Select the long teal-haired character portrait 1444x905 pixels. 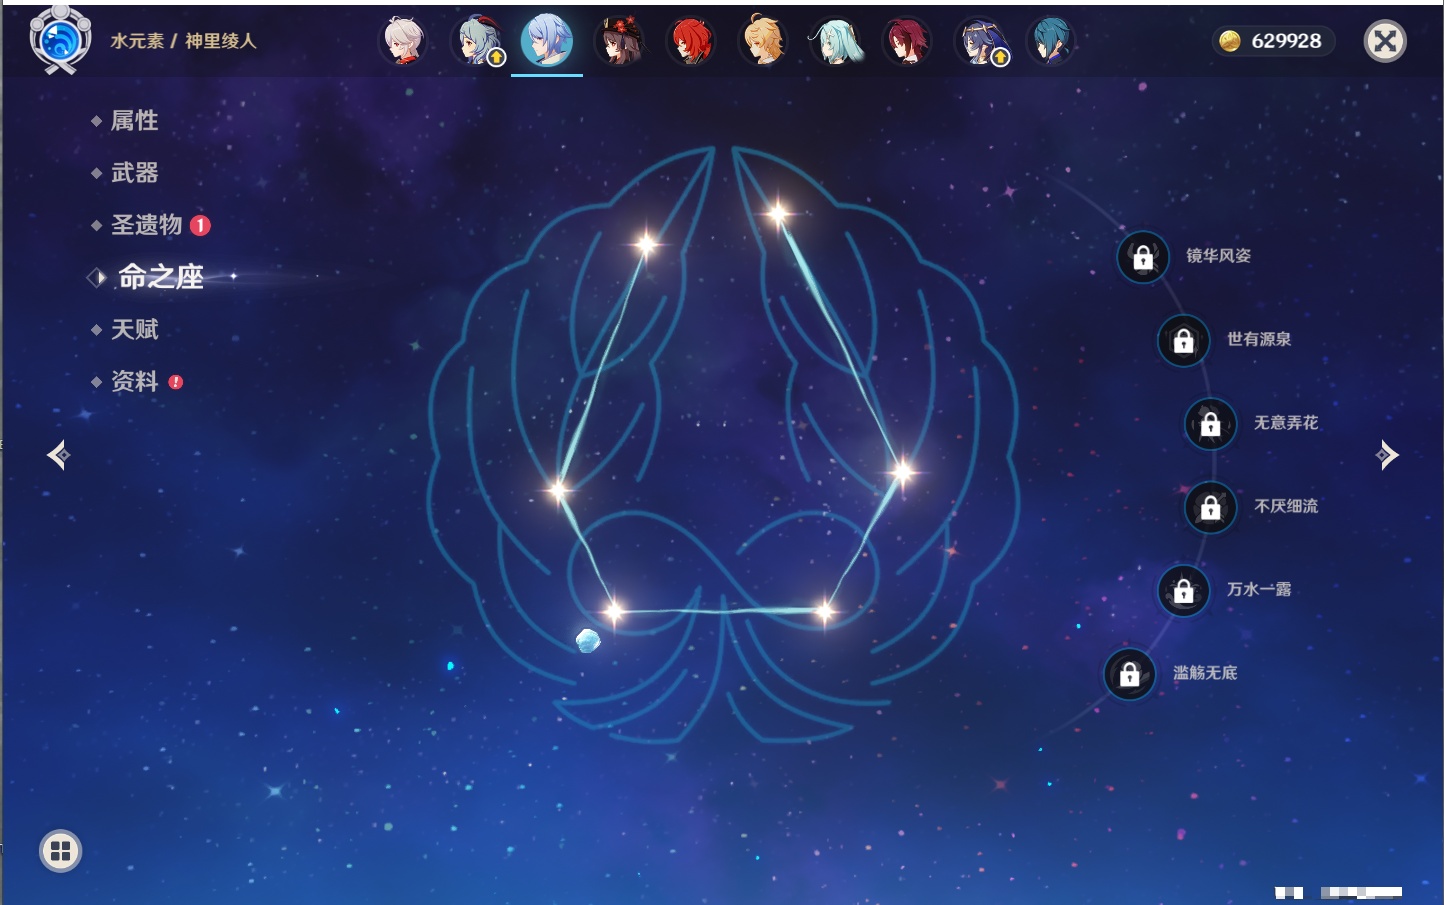(835, 41)
